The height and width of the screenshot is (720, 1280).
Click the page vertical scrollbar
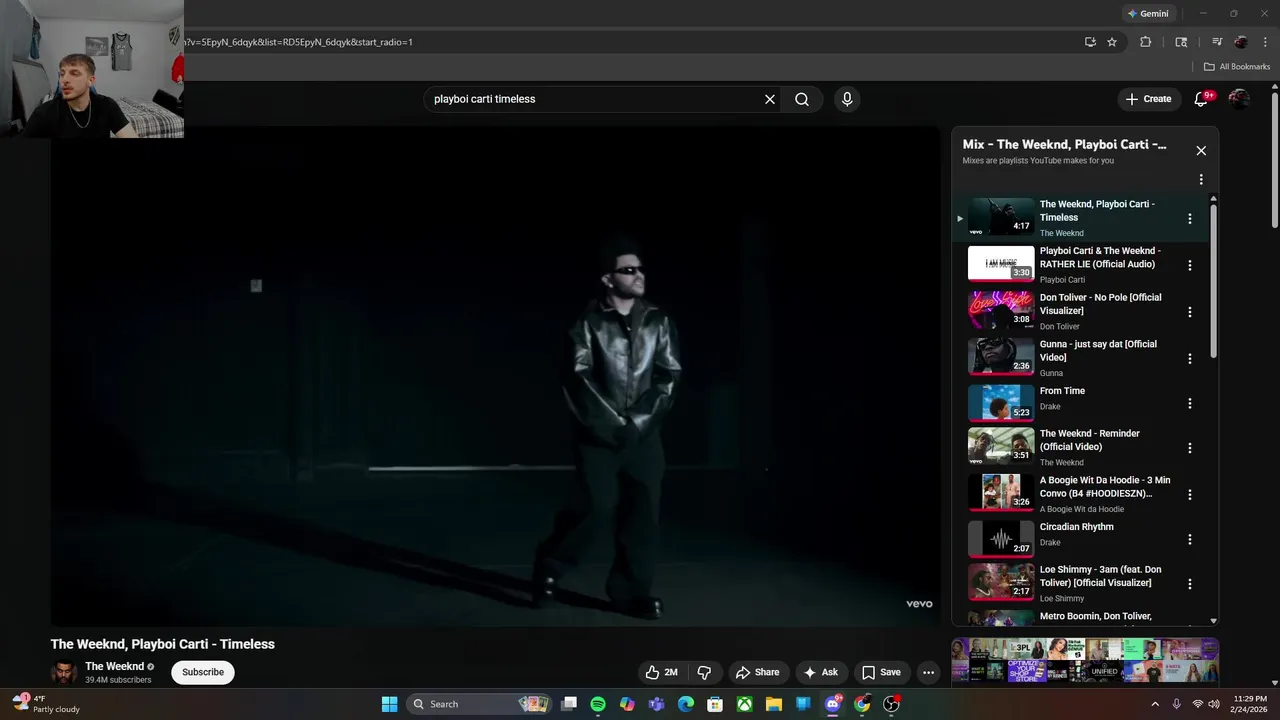[1275, 160]
